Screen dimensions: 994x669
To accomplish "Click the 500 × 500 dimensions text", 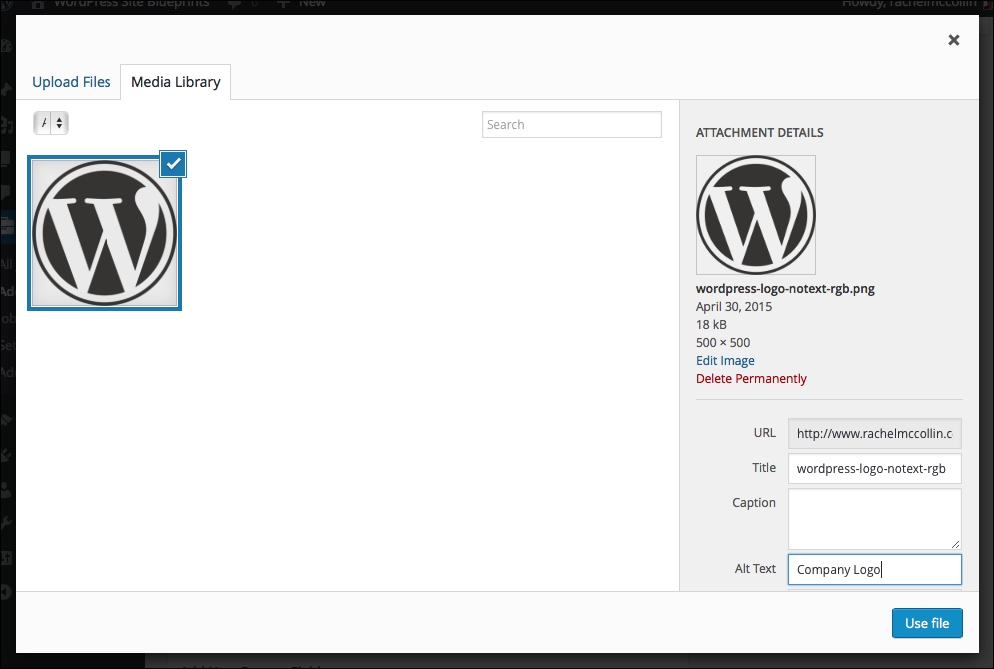I will click(x=723, y=342).
